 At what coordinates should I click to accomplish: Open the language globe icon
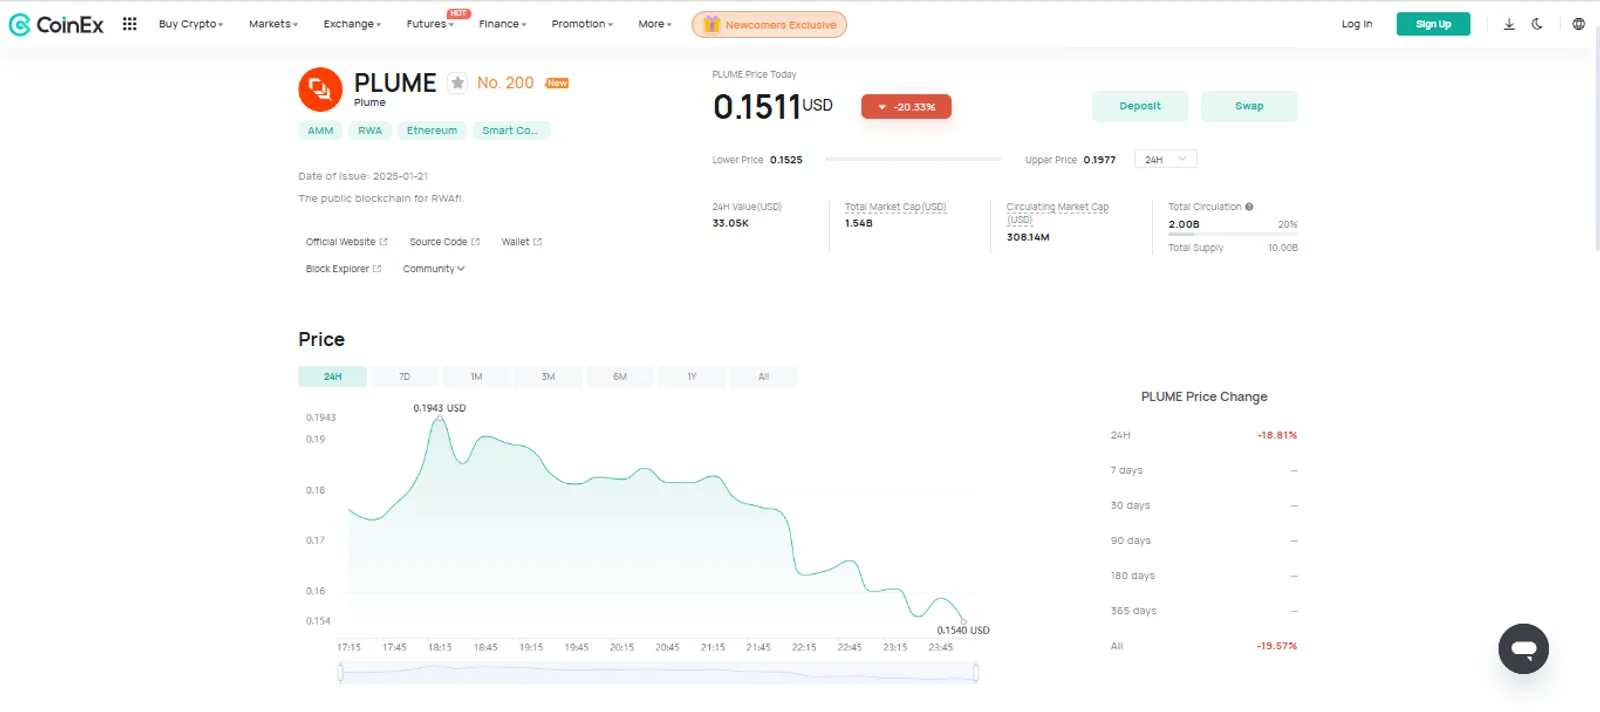click(1578, 24)
